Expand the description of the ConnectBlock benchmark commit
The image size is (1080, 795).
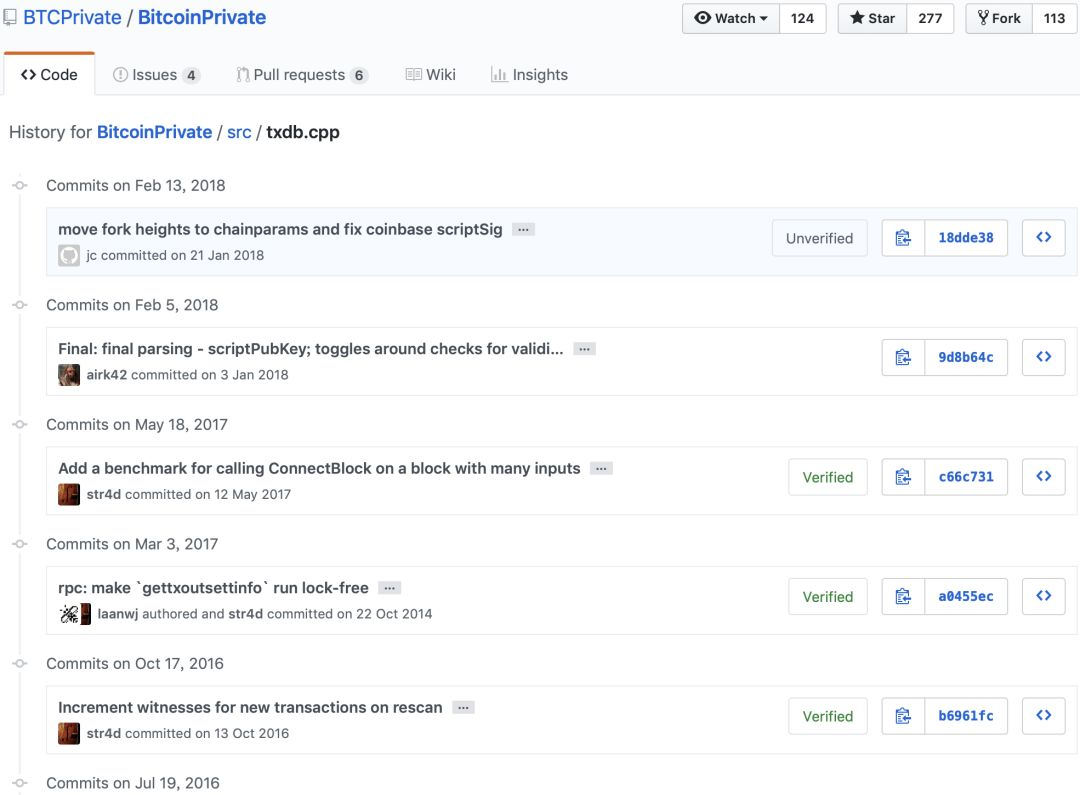(601, 468)
